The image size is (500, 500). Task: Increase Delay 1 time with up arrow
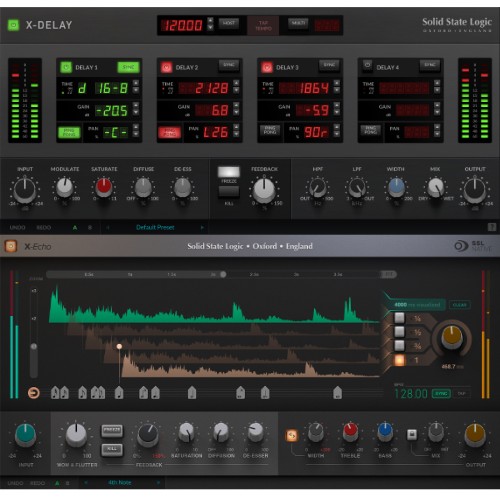click(x=136, y=82)
